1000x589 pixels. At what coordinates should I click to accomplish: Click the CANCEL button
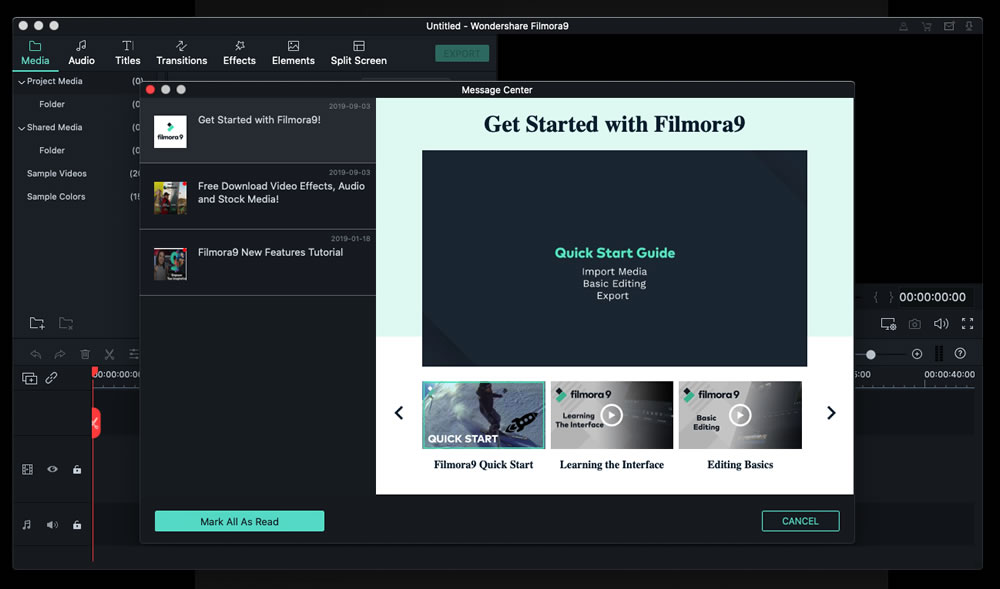[x=800, y=521]
